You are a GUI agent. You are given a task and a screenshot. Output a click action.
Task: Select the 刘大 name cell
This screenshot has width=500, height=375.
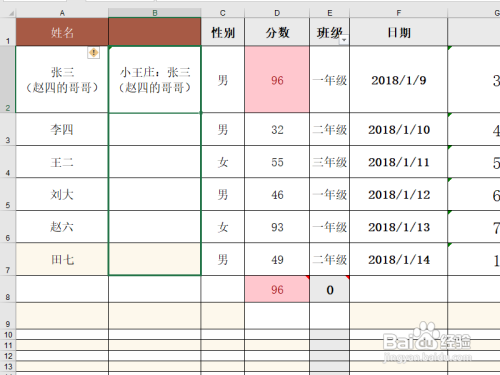[62, 194]
